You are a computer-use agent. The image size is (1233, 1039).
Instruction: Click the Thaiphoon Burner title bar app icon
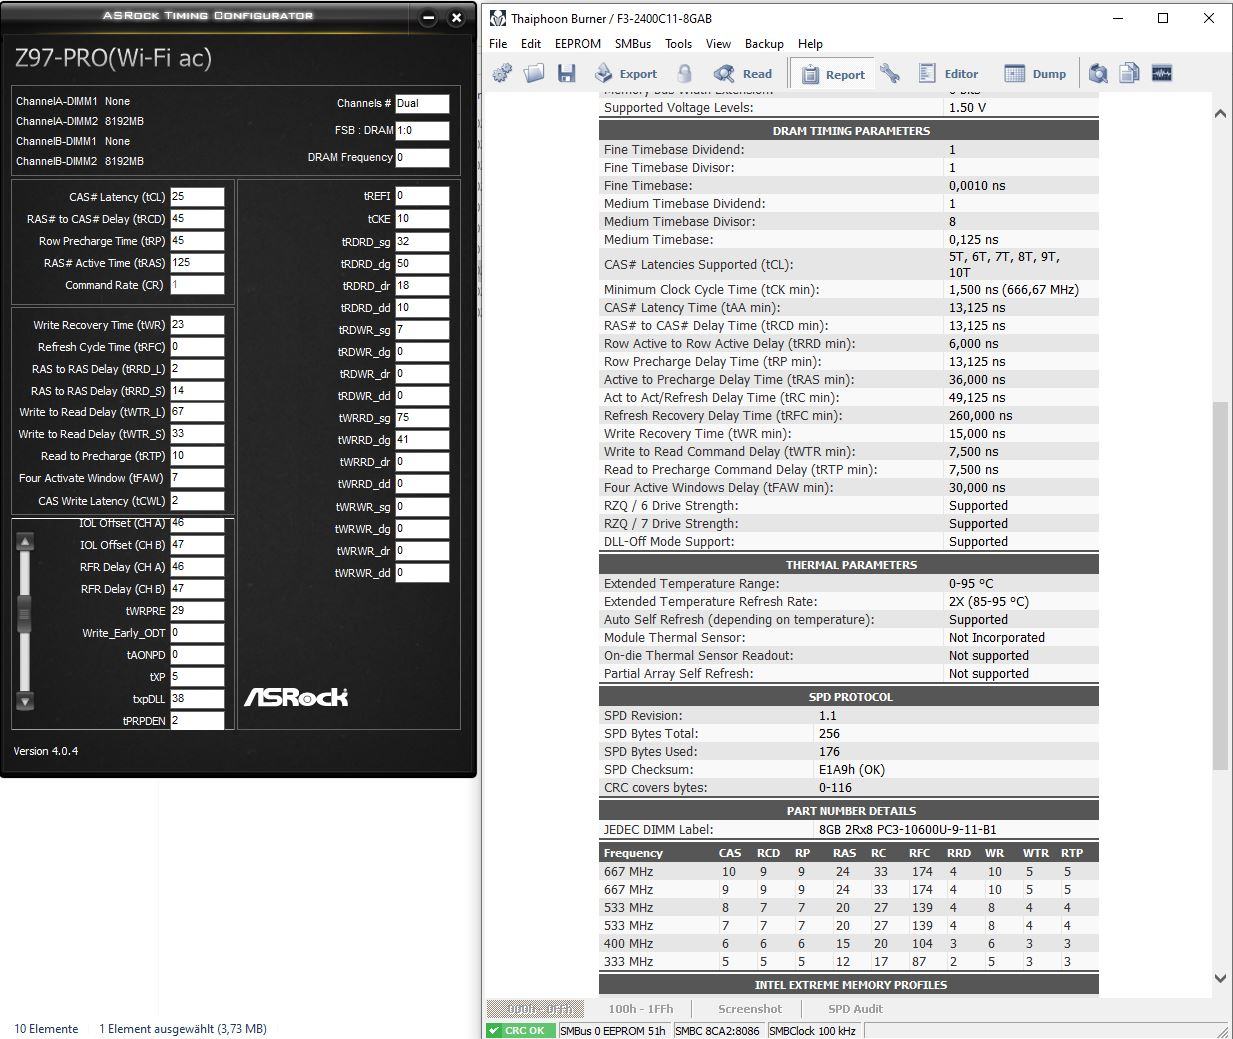tap(497, 18)
